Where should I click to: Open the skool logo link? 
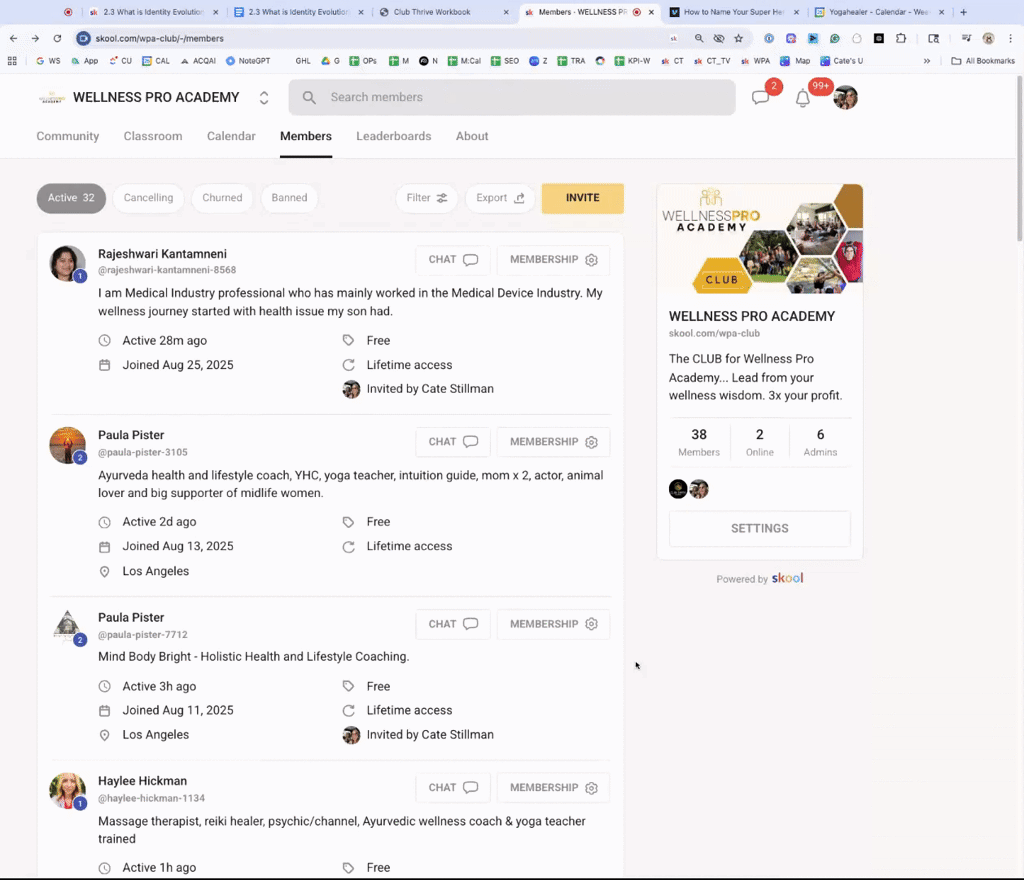[x=788, y=578]
